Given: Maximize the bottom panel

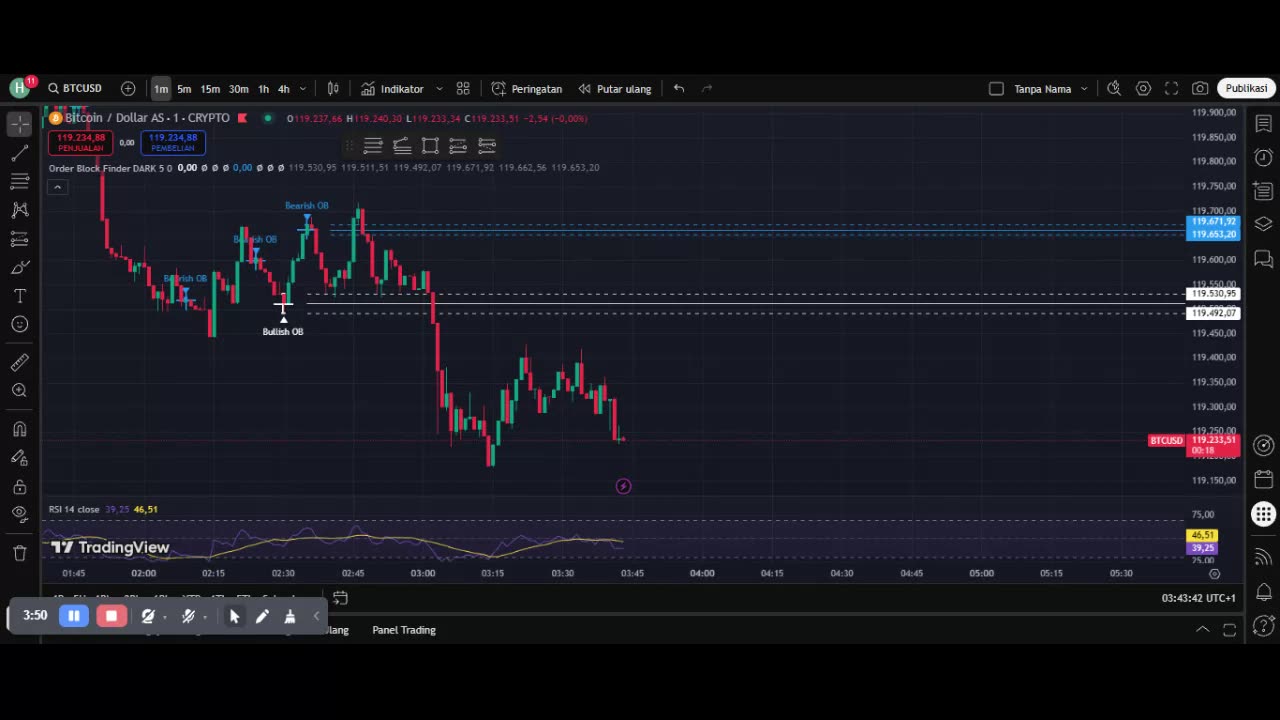Looking at the screenshot, I should pyautogui.click(x=1230, y=630).
